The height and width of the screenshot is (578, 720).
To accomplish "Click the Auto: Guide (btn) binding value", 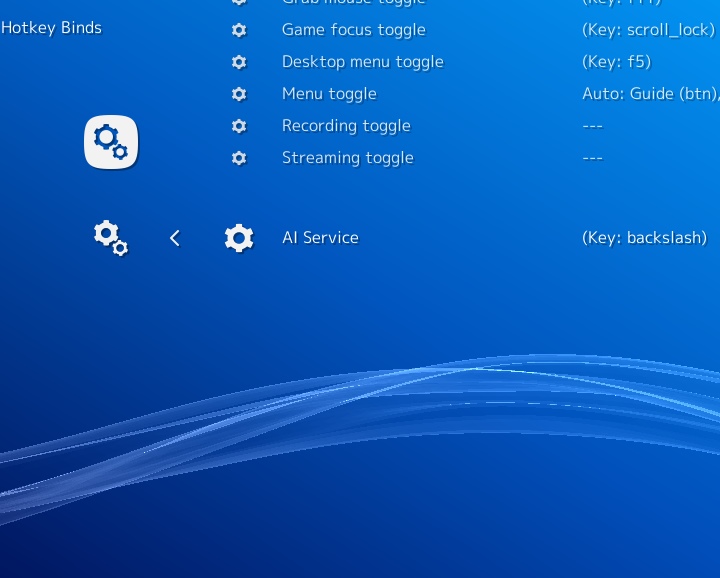I will pyautogui.click(x=650, y=94).
